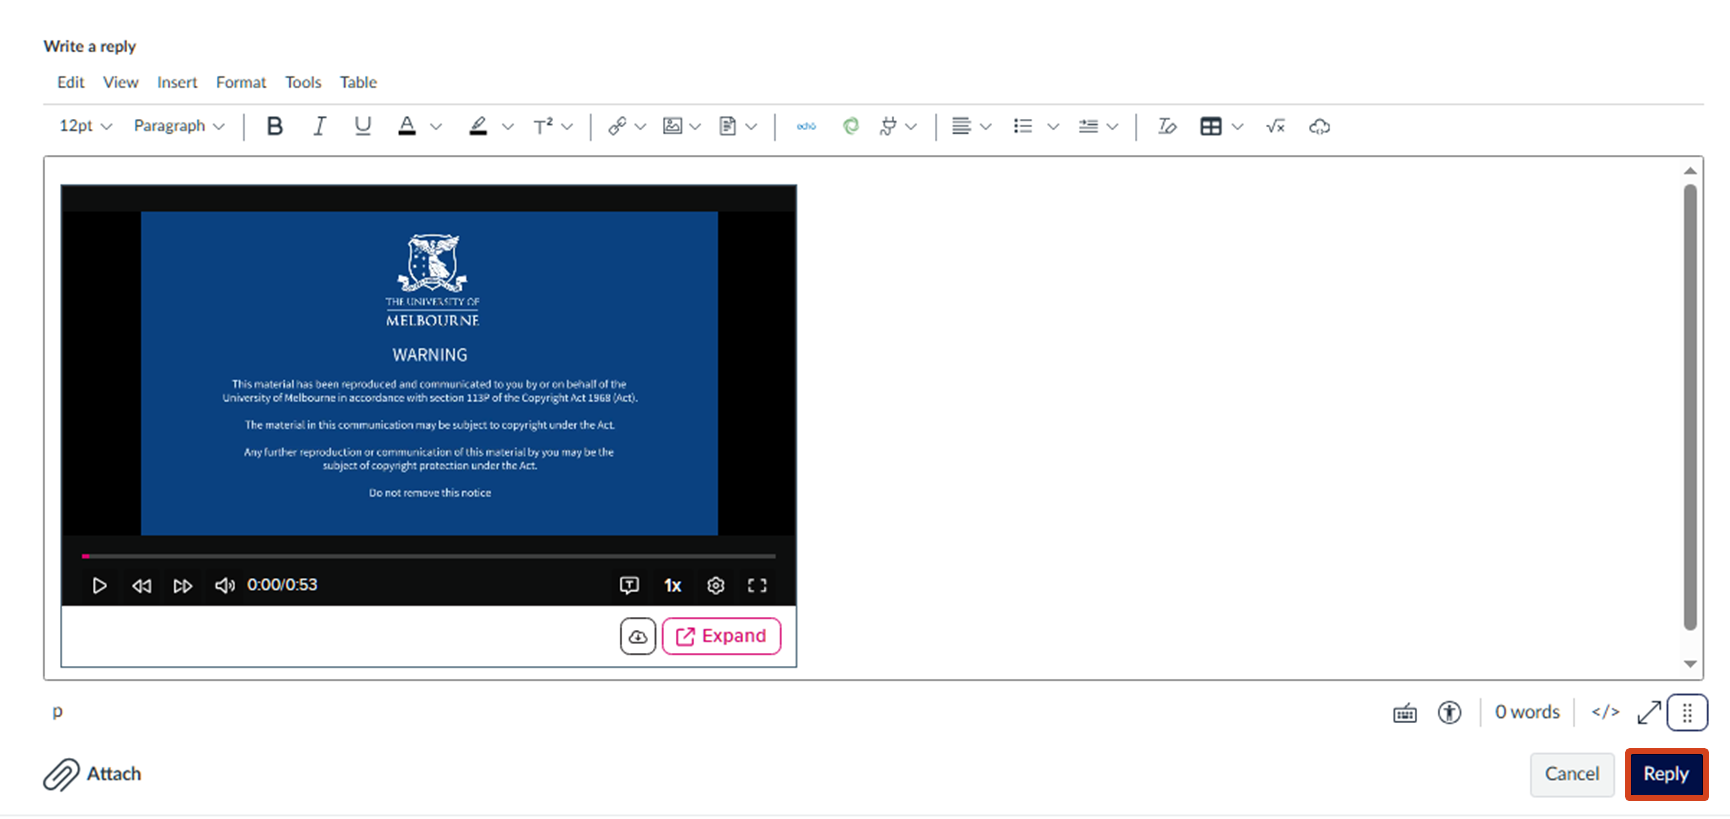Expand the link options arrow
The height and width of the screenshot is (819, 1730).
pyautogui.click(x=640, y=126)
